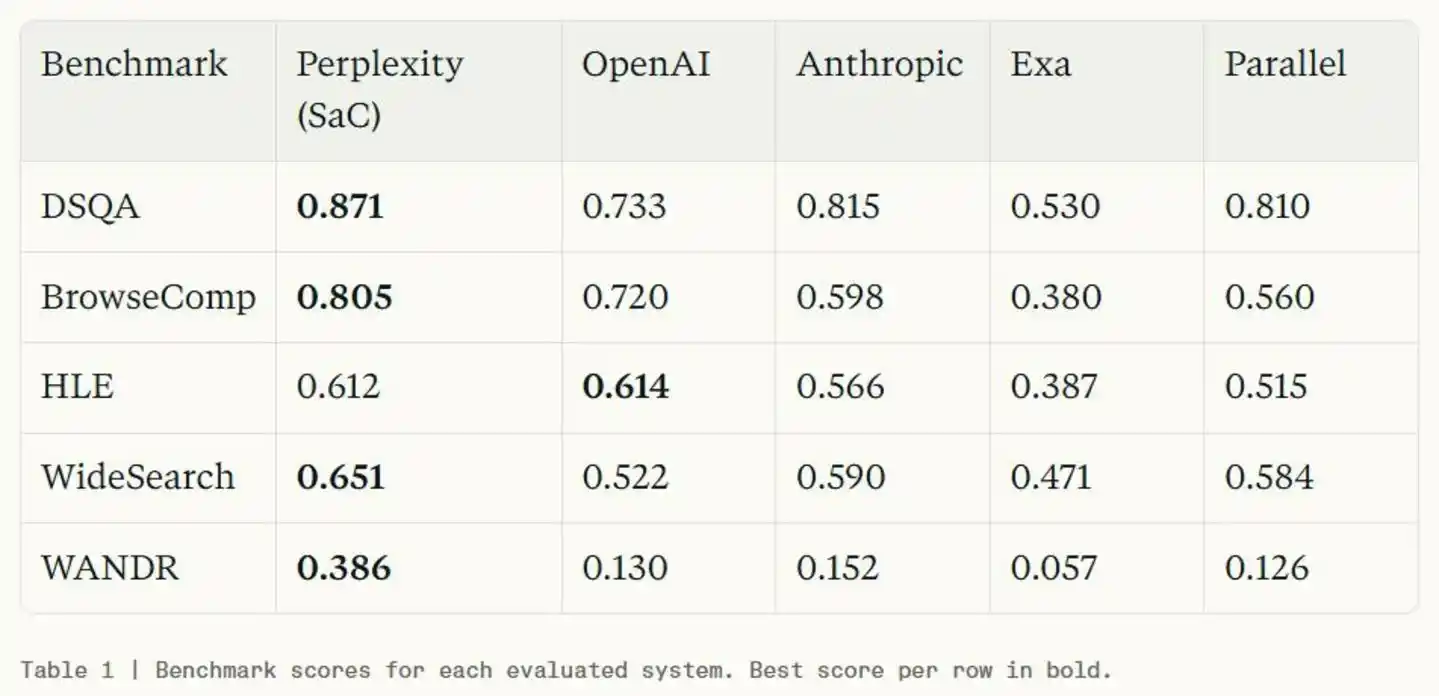The height and width of the screenshot is (696, 1439).
Task: Select the bold 0.614 HLE score
Action: pyautogui.click(x=626, y=387)
